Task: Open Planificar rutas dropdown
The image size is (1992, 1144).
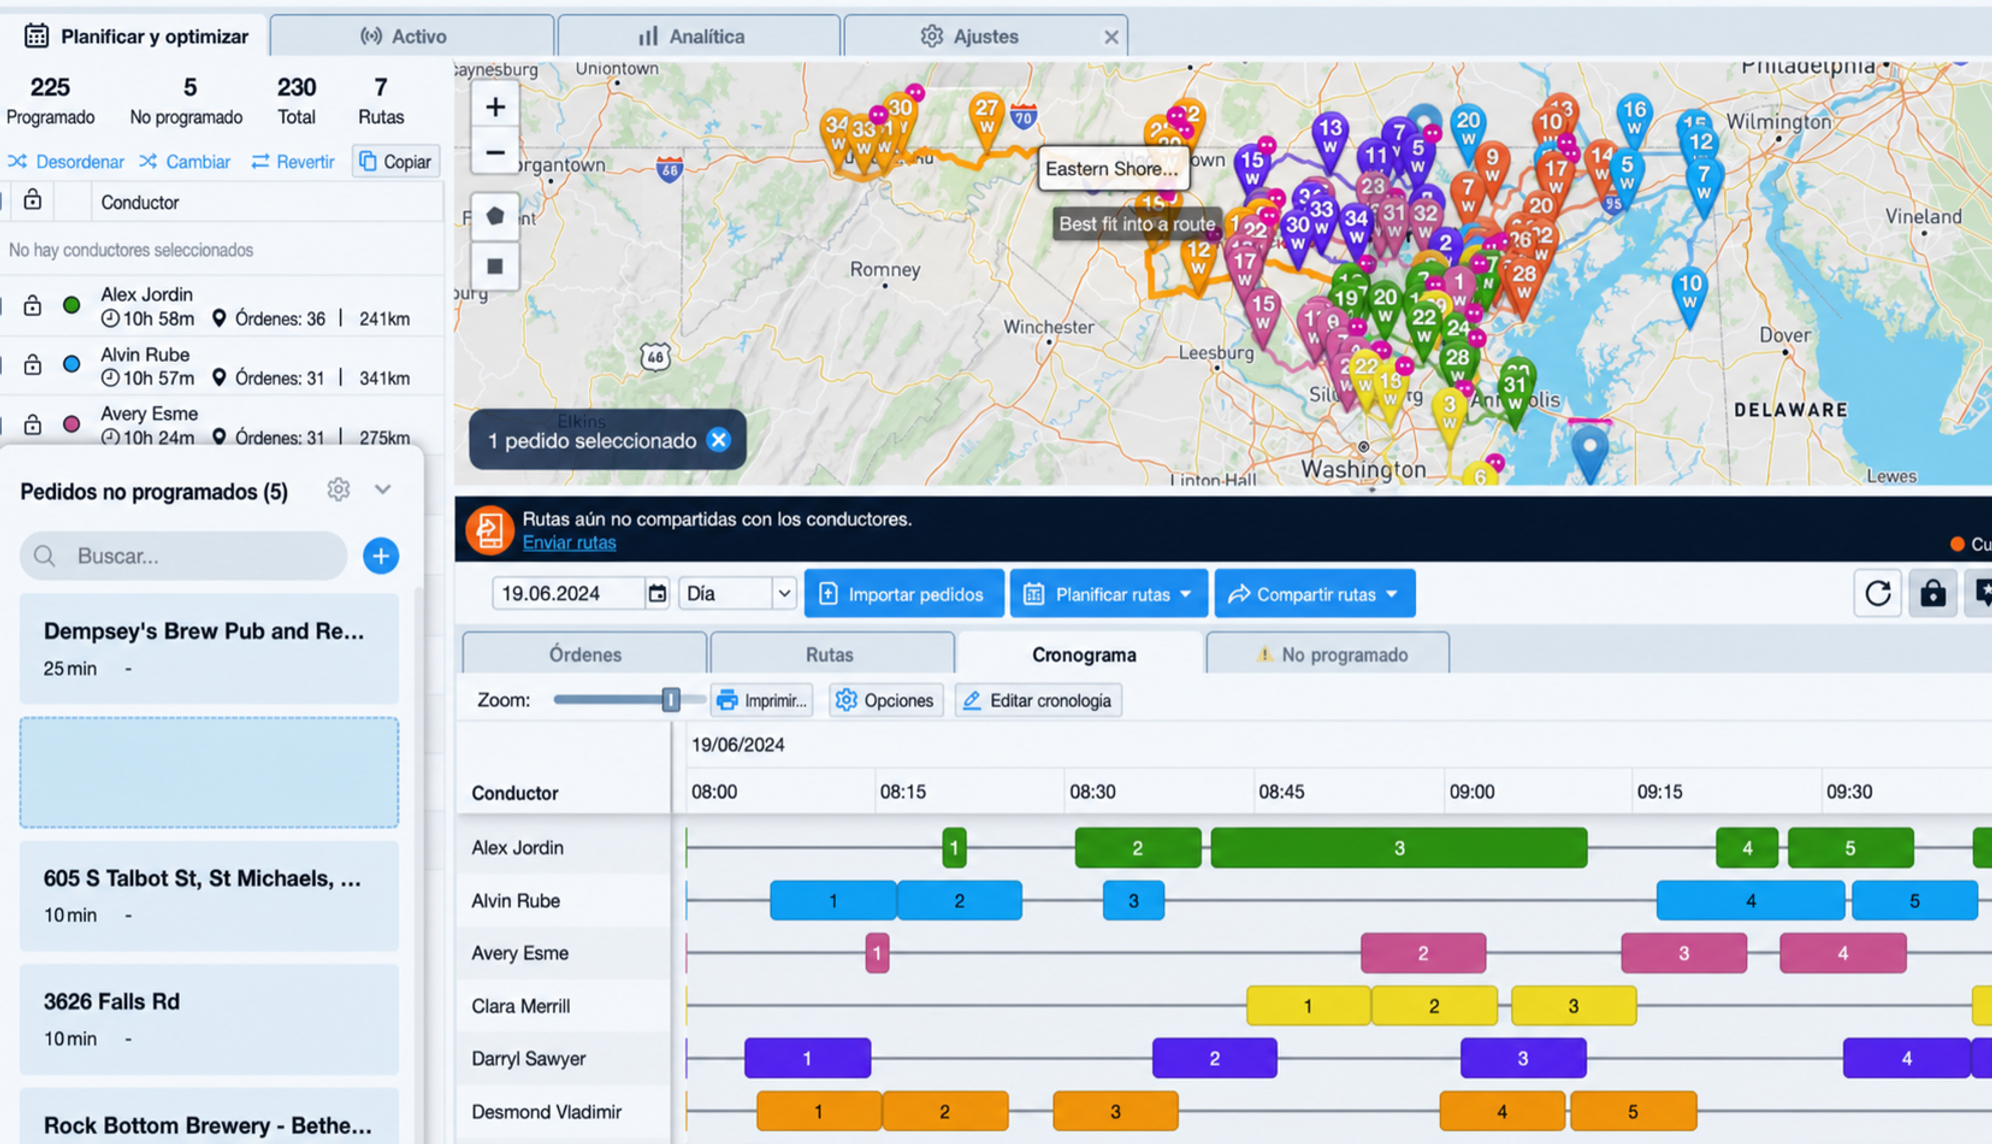Action: point(1109,594)
